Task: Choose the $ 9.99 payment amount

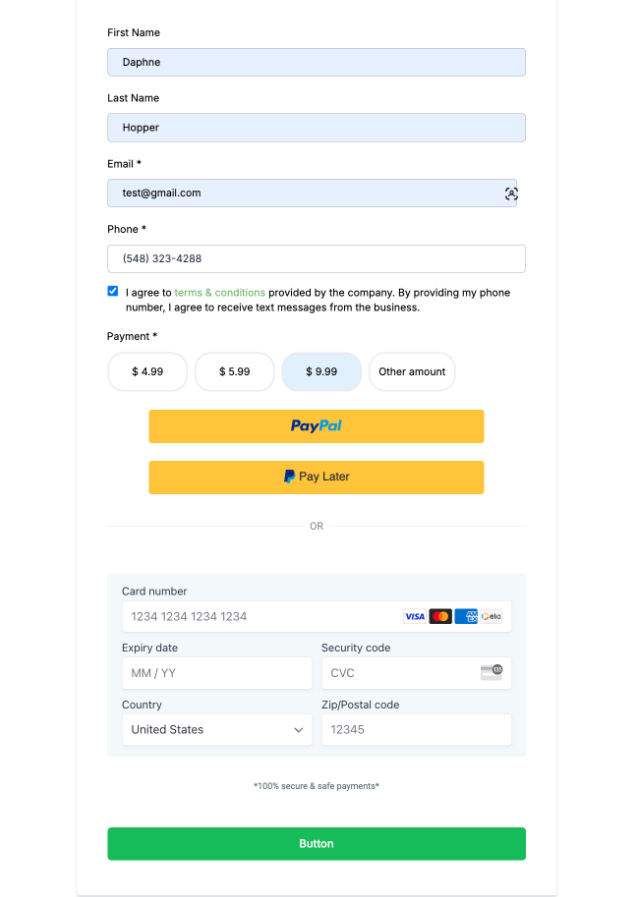Action: 321,372
